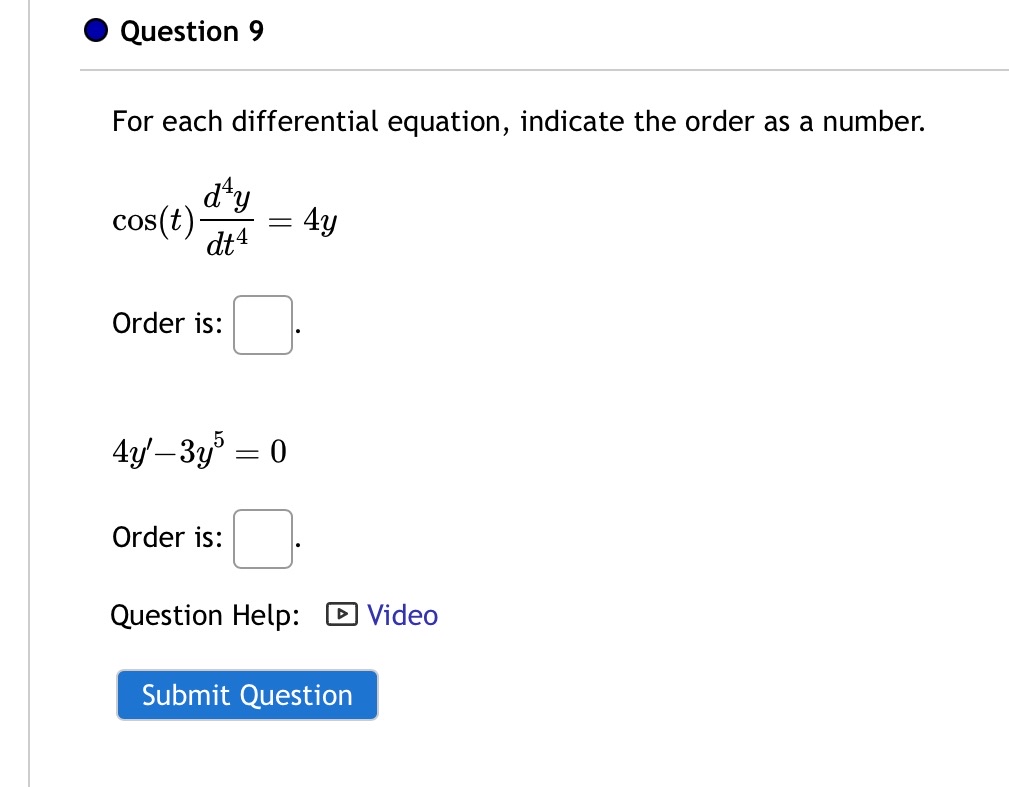Click the equation 4y' minus 3y^5 equals 0
Image resolution: width=1009 pixels, height=787 pixels.
[x=197, y=450]
